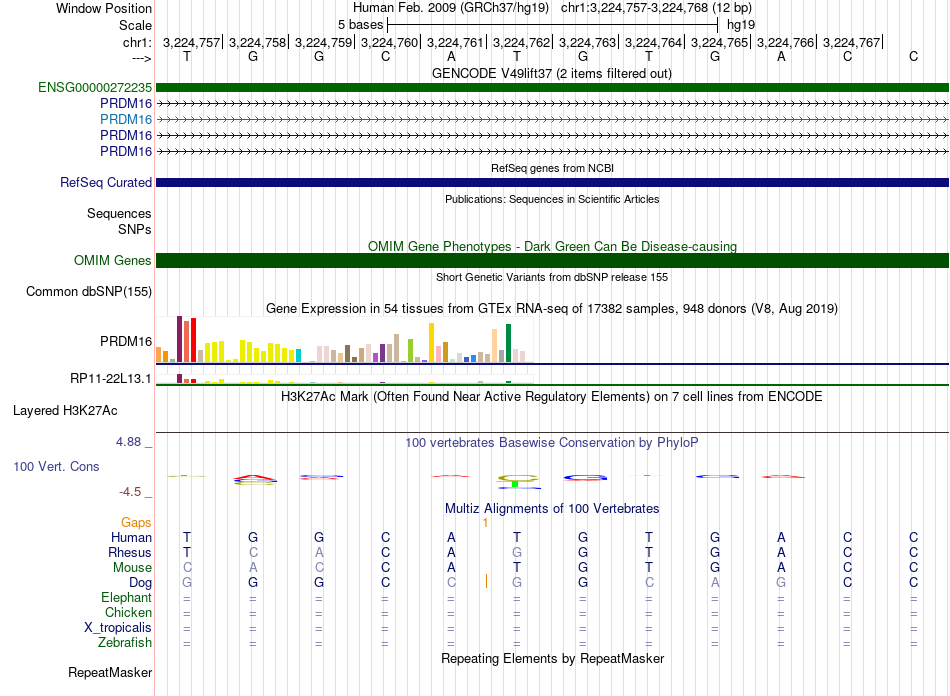This screenshot has width=950, height=696.
Task: Click the 5 bases scale label
Action: pos(360,25)
